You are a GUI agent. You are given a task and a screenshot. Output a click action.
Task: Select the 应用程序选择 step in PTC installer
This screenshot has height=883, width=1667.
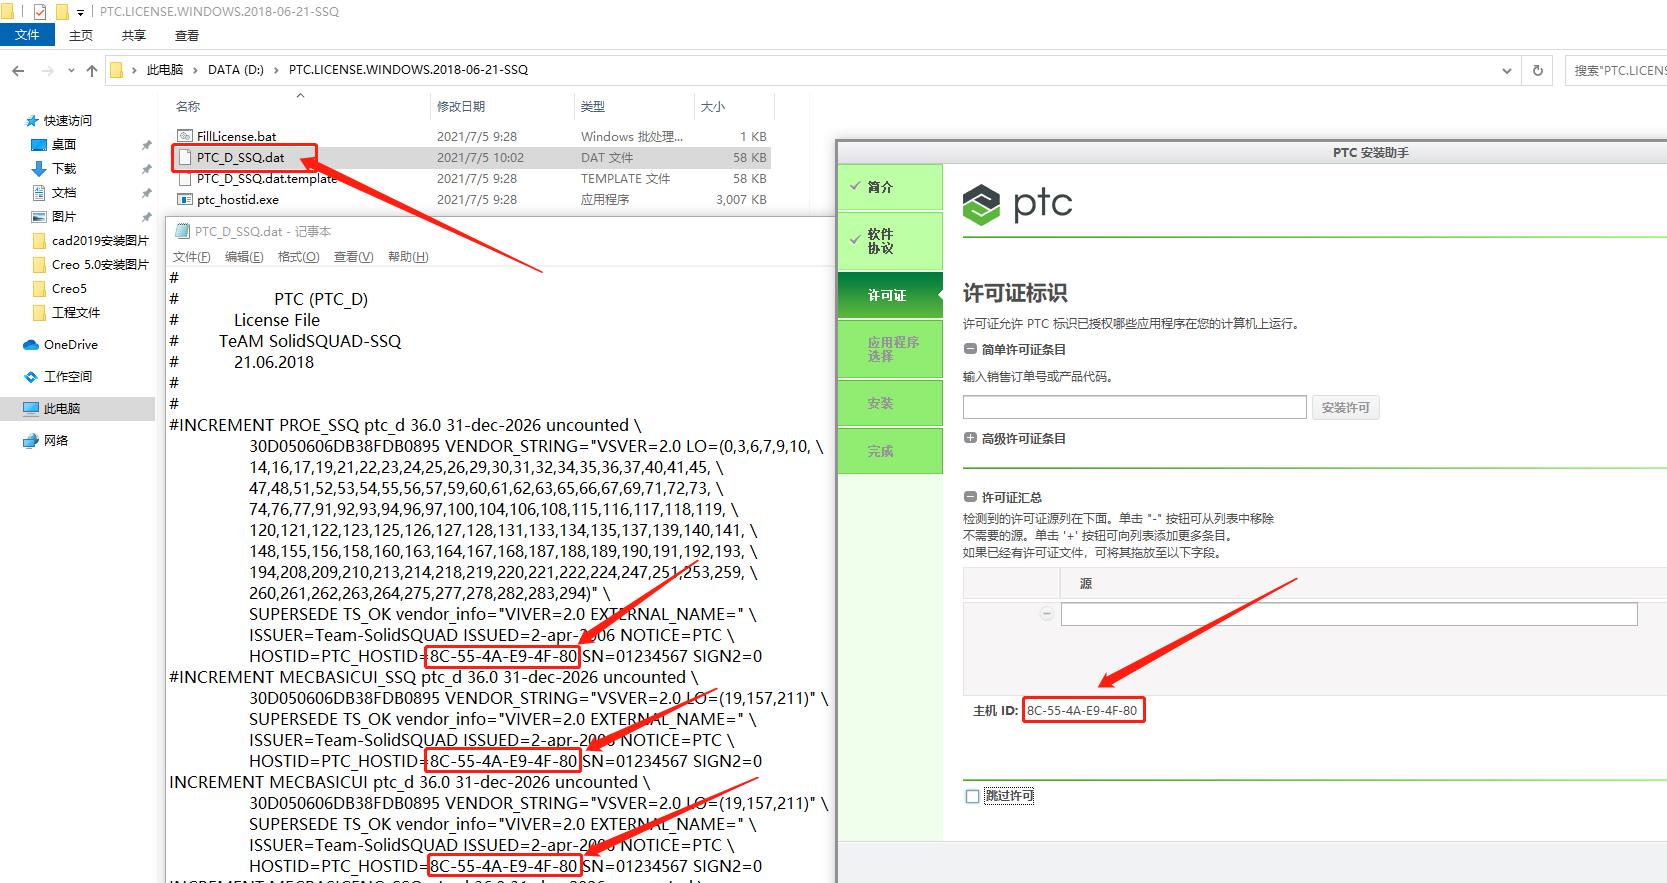coord(890,349)
